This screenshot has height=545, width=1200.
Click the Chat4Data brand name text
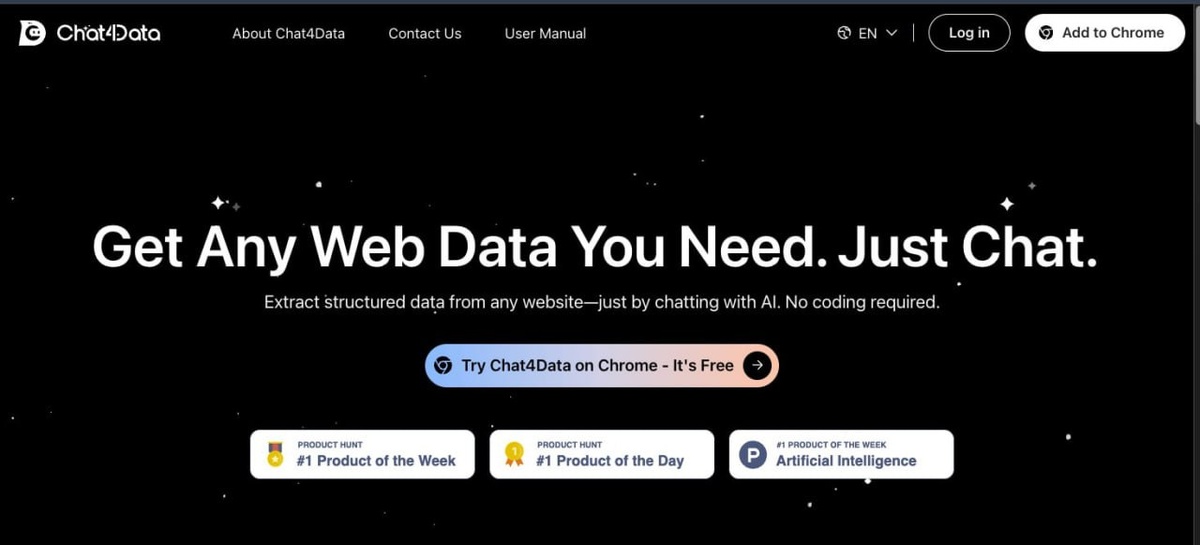click(108, 33)
